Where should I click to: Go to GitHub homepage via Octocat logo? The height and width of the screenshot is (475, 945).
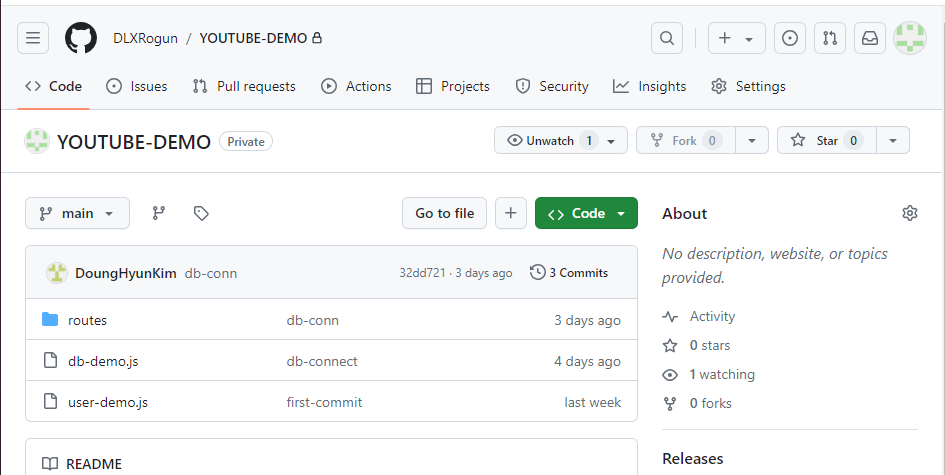(81, 38)
